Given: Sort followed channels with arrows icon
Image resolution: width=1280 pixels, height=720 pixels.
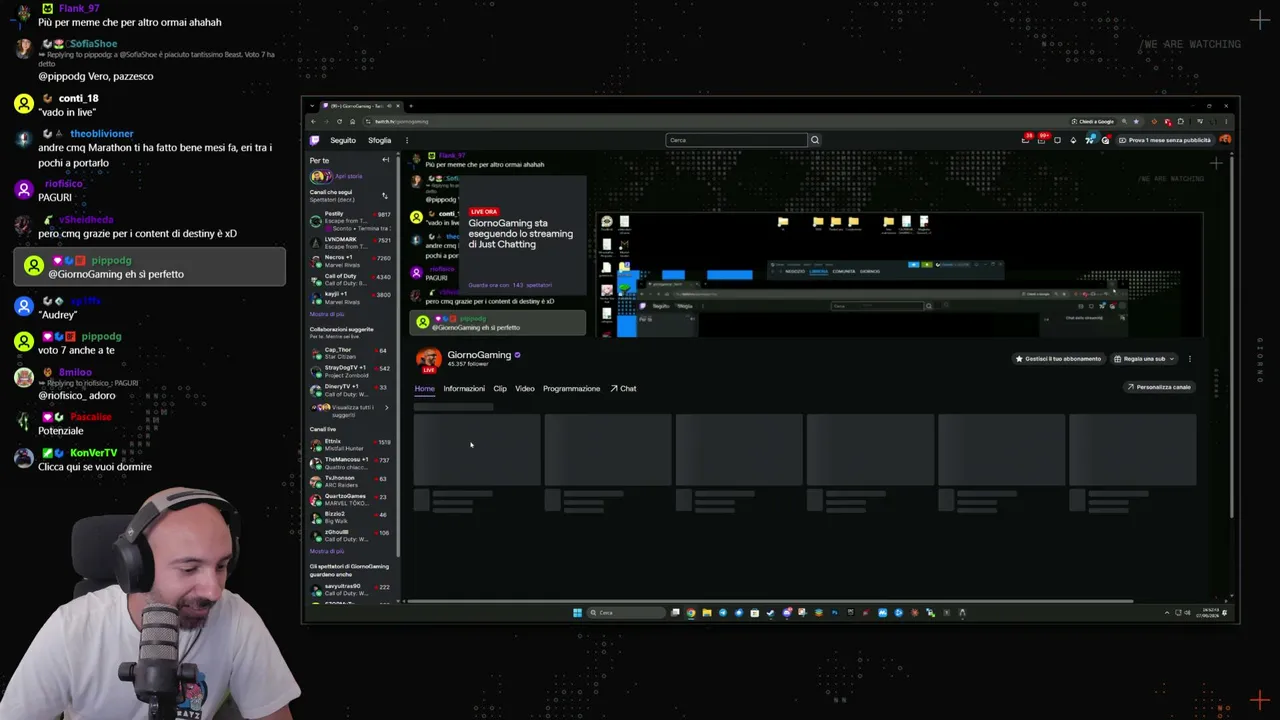Looking at the screenshot, I should [385, 195].
